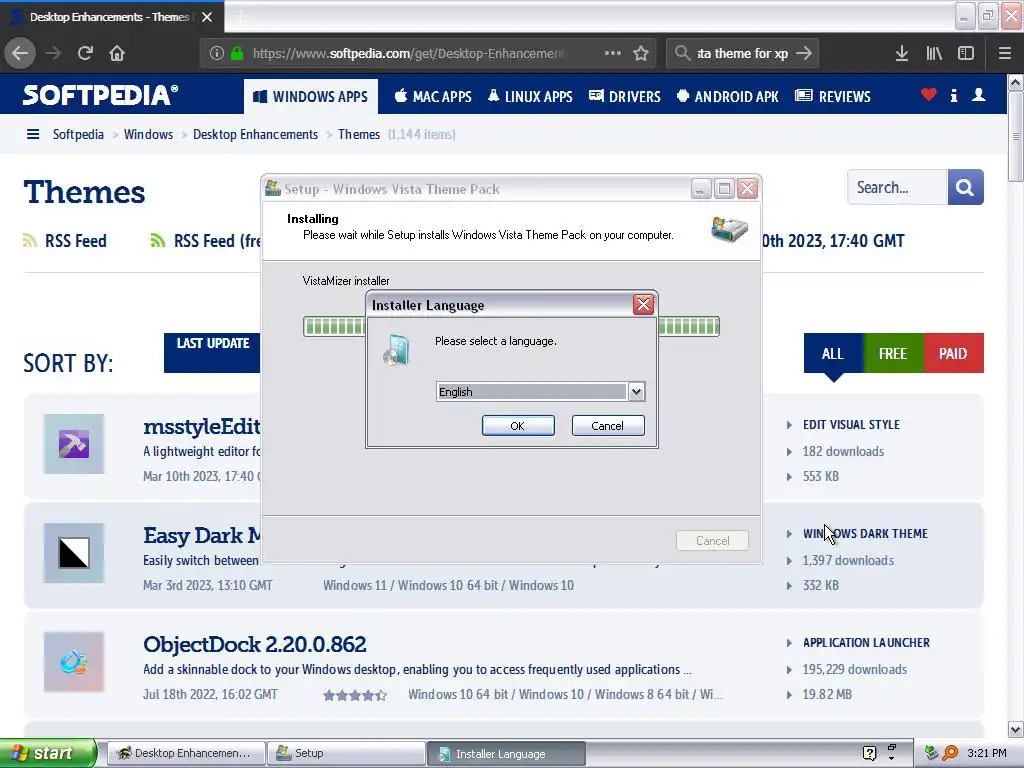Open the Easy Dark Mode app thumbnail
This screenshot has height=768, width=1024.
pos(74,553)
